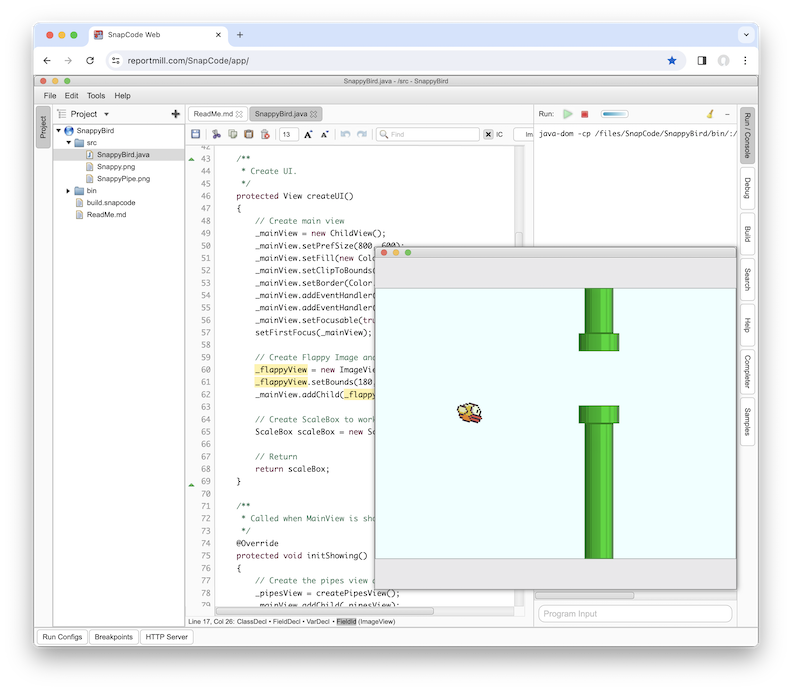Screen dimensions: 792x691
Task: Open the tab search dropdown arrow
Action: 746,35
